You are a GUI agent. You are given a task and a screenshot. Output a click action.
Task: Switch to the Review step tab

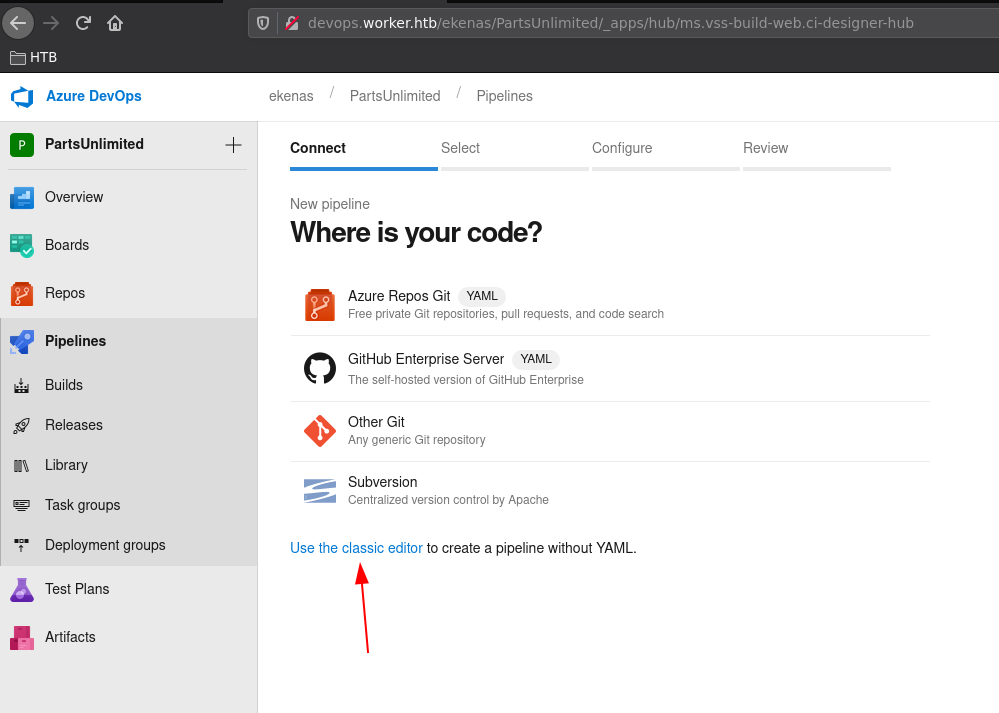click(817, 154)
